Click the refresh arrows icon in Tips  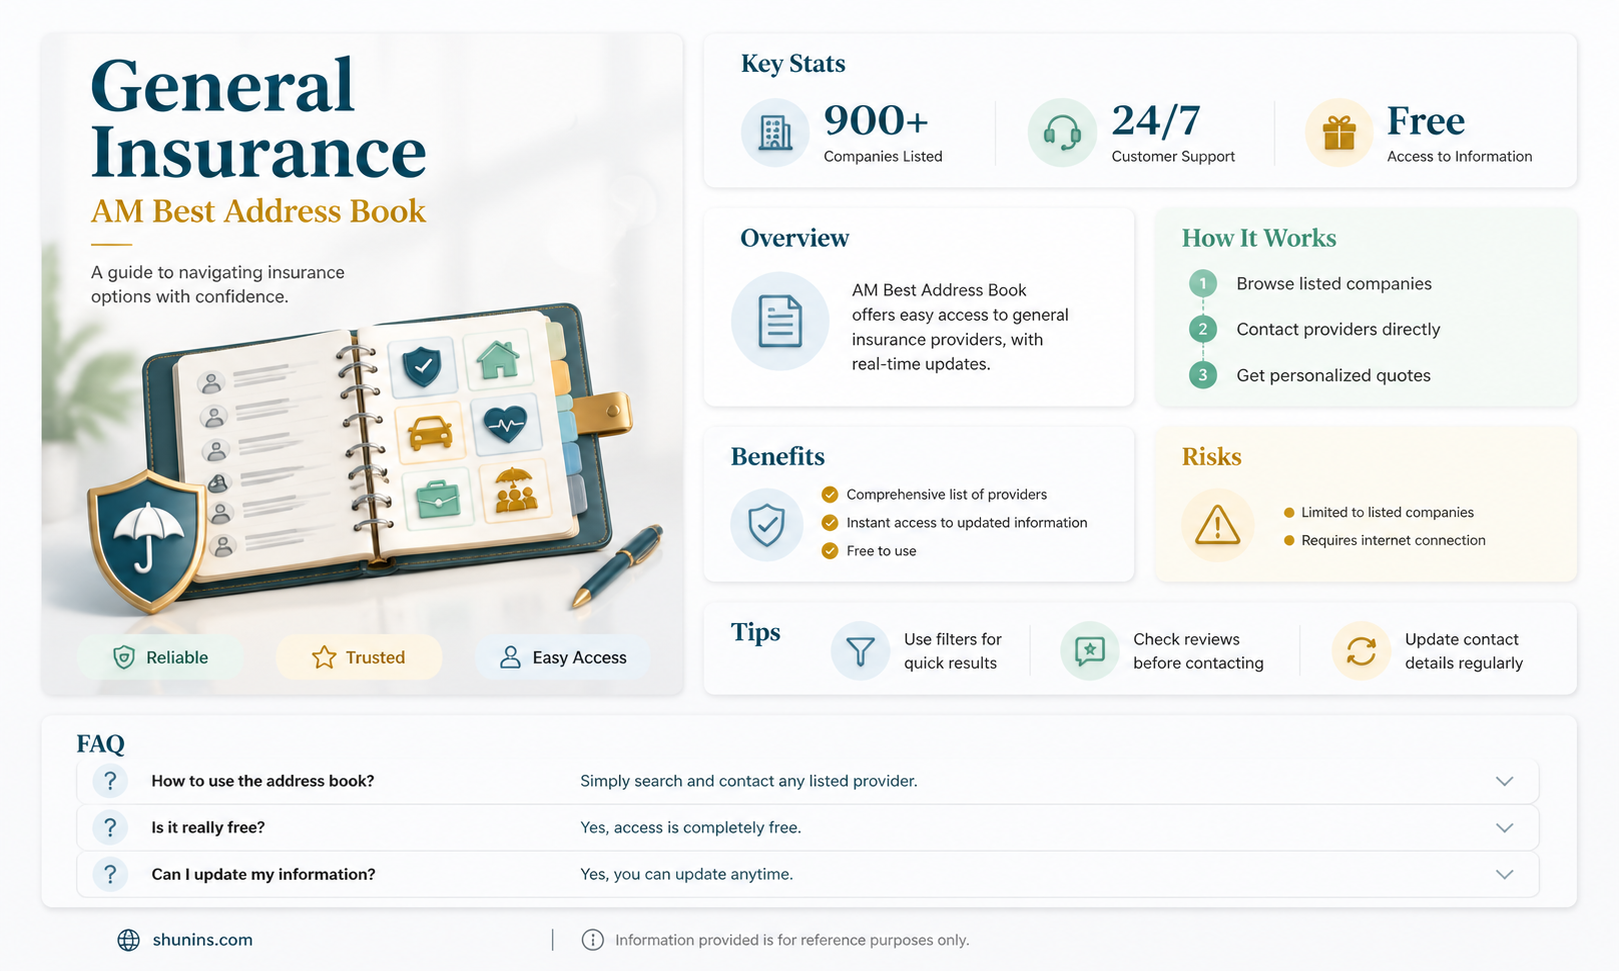pos(1361,651)
